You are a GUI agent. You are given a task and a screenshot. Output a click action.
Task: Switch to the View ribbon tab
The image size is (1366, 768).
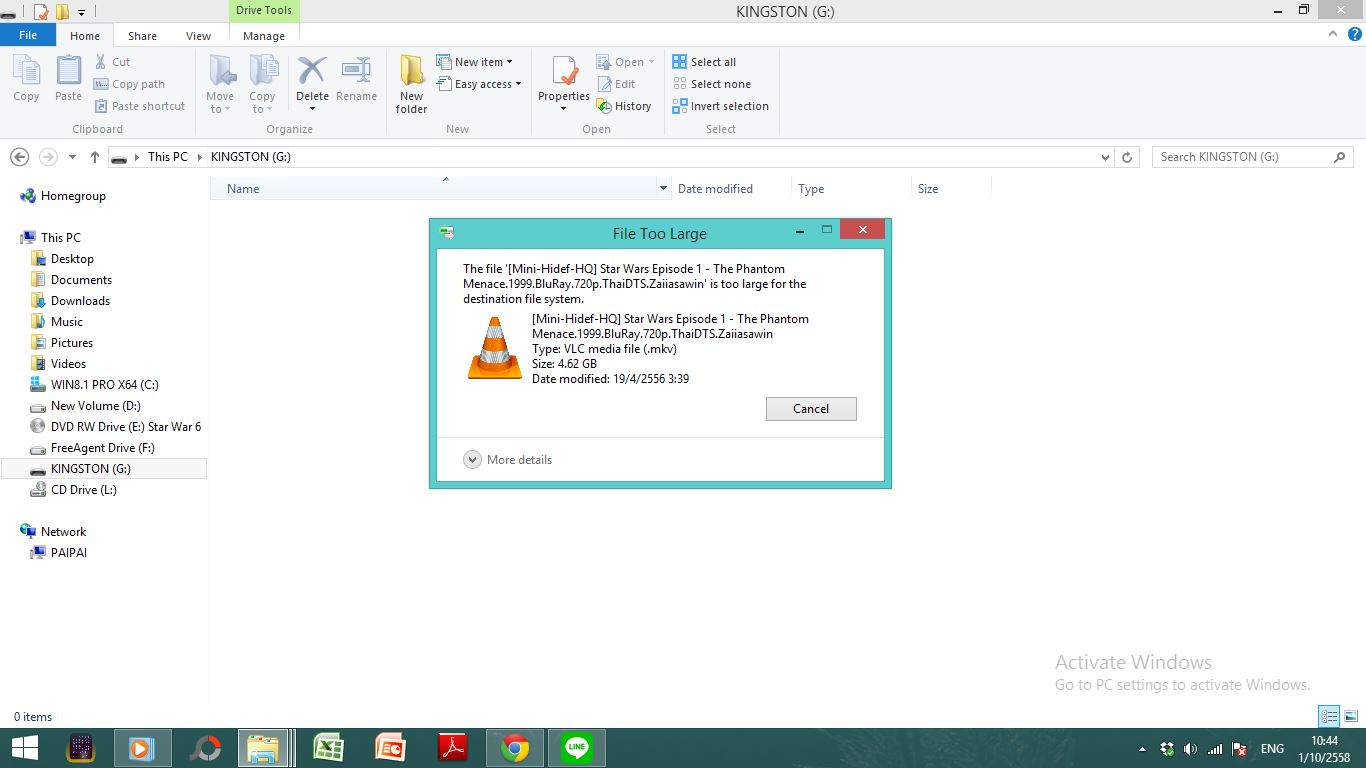(x=198, y=36)
